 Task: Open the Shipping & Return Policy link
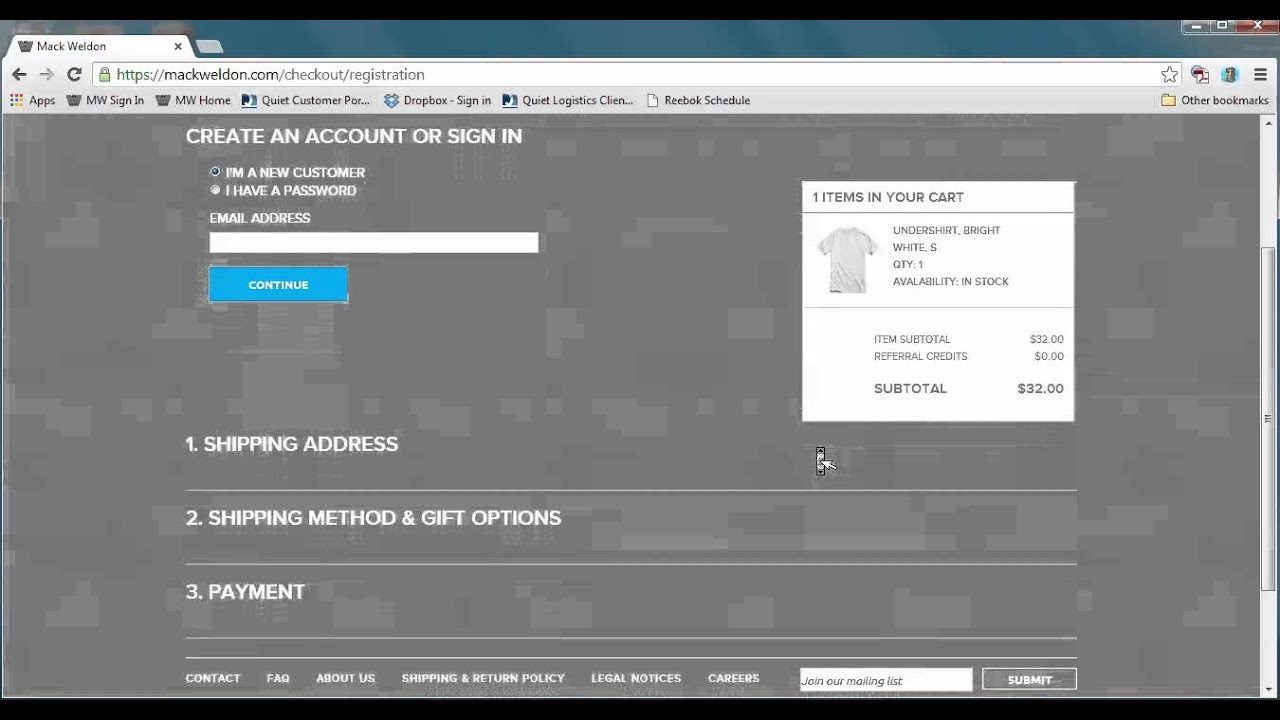click(x=483, y=678)
